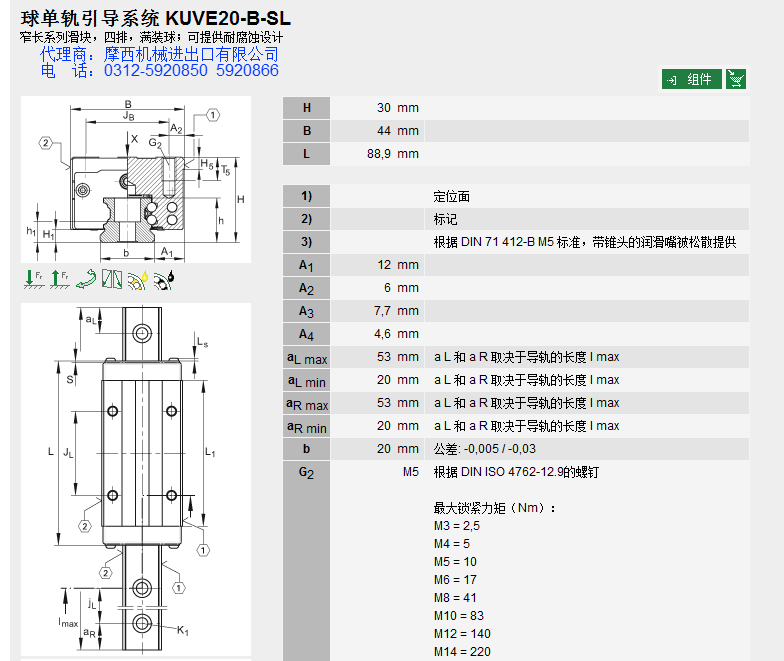Select the H dimension row label

tap(306, 108)
